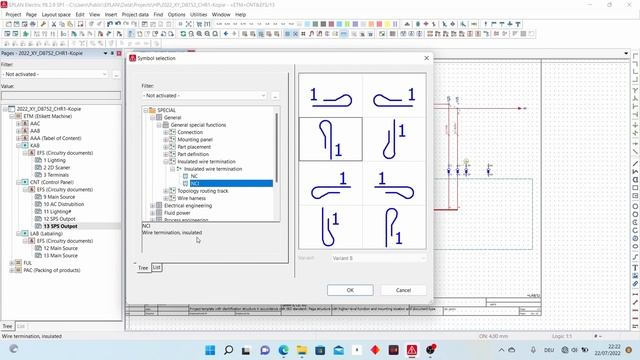640x360 pixels.
Task: Open the Project data menu
Action: pos(135,15)
